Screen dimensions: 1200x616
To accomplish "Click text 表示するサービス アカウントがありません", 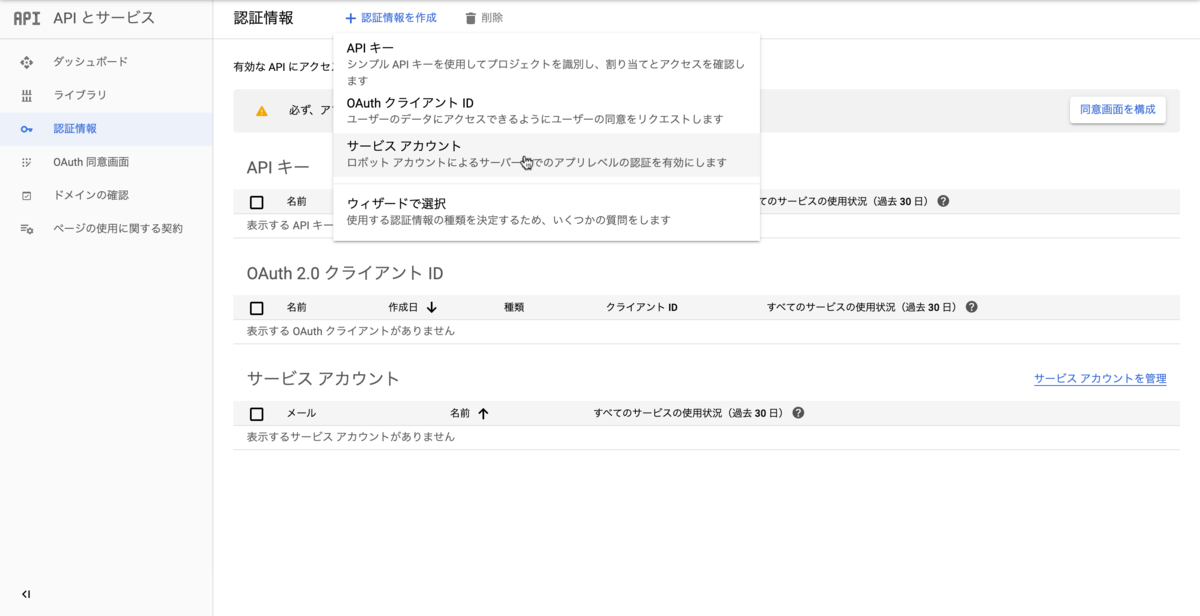I will 350,437.
